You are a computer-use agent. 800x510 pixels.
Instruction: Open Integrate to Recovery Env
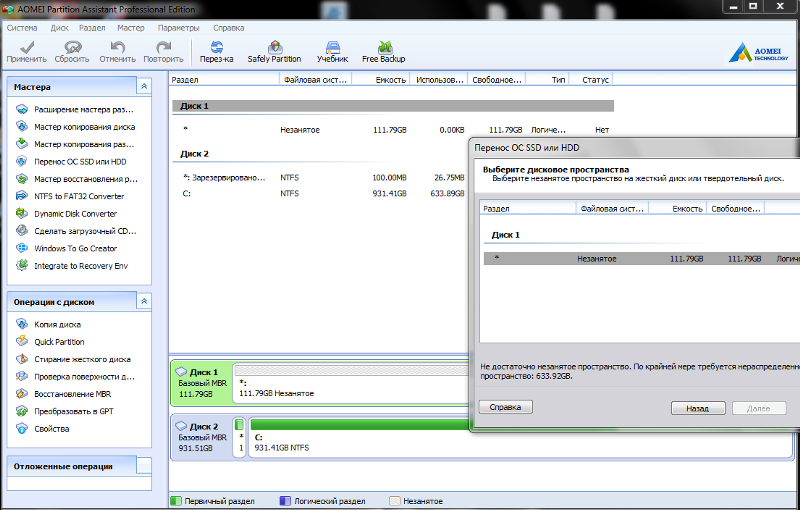tap(72, 266)
